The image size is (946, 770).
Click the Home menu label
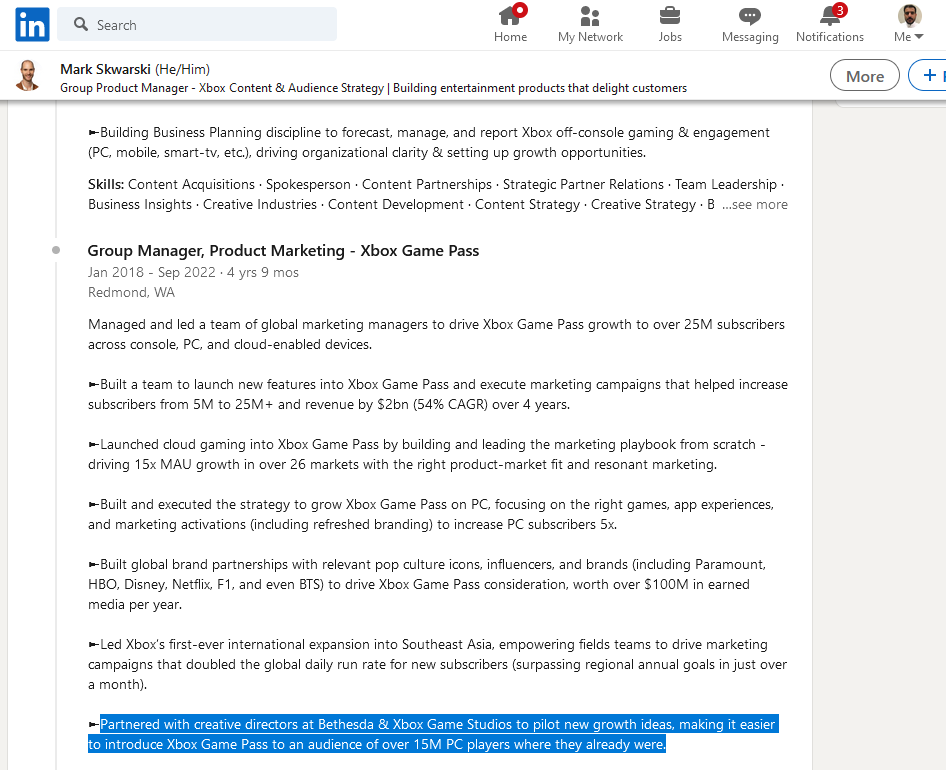point(510,37)
